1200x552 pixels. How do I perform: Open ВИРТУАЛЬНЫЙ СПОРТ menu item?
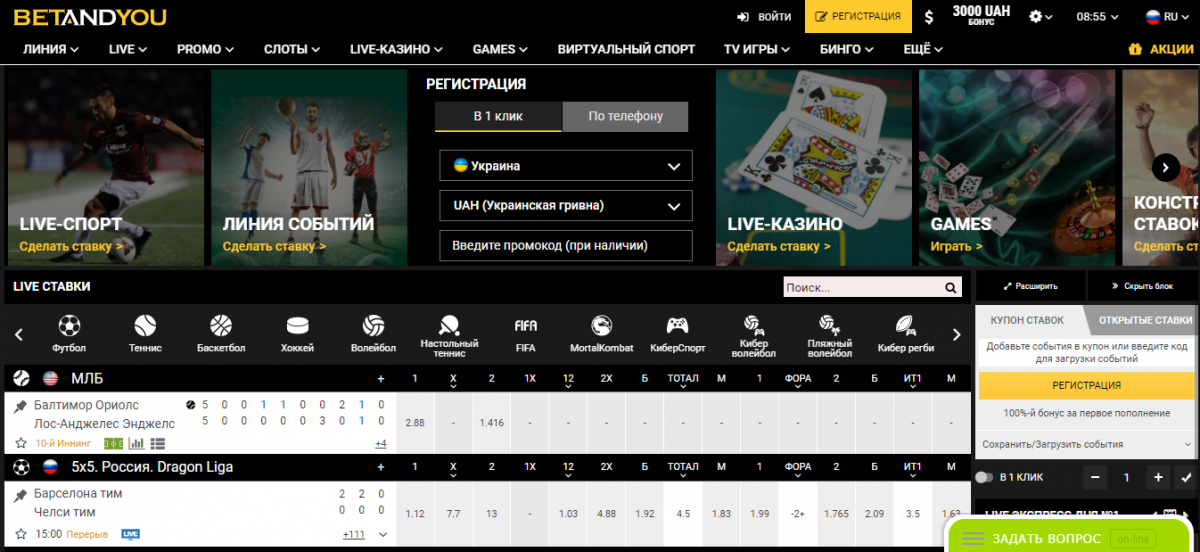point(627,49)
